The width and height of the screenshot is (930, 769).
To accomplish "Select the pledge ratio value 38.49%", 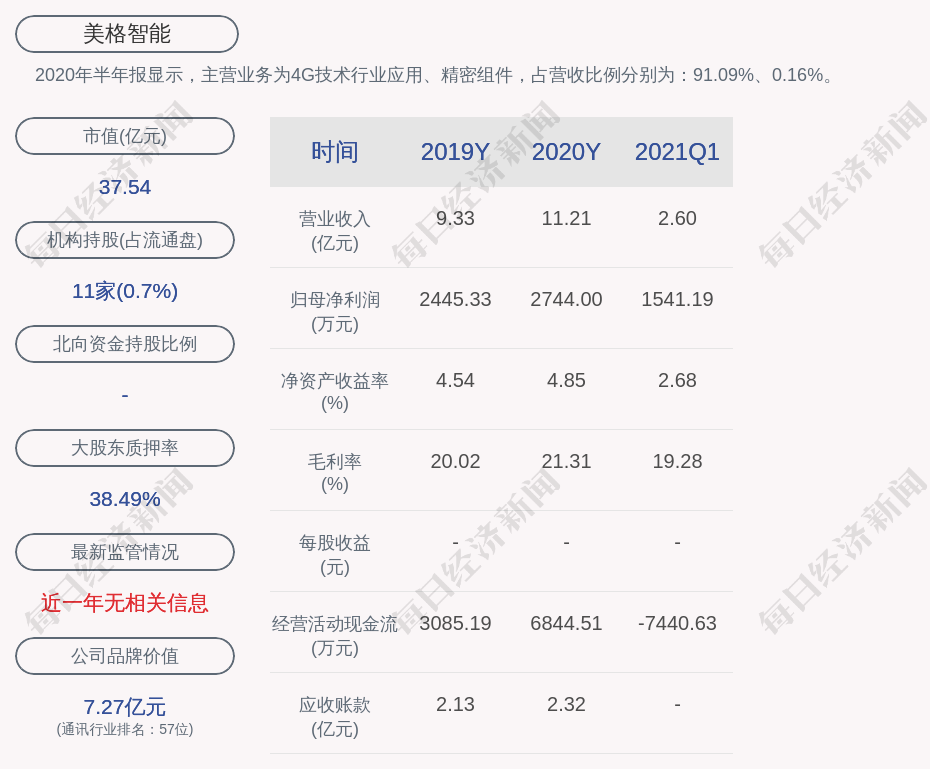I will 125,499.
